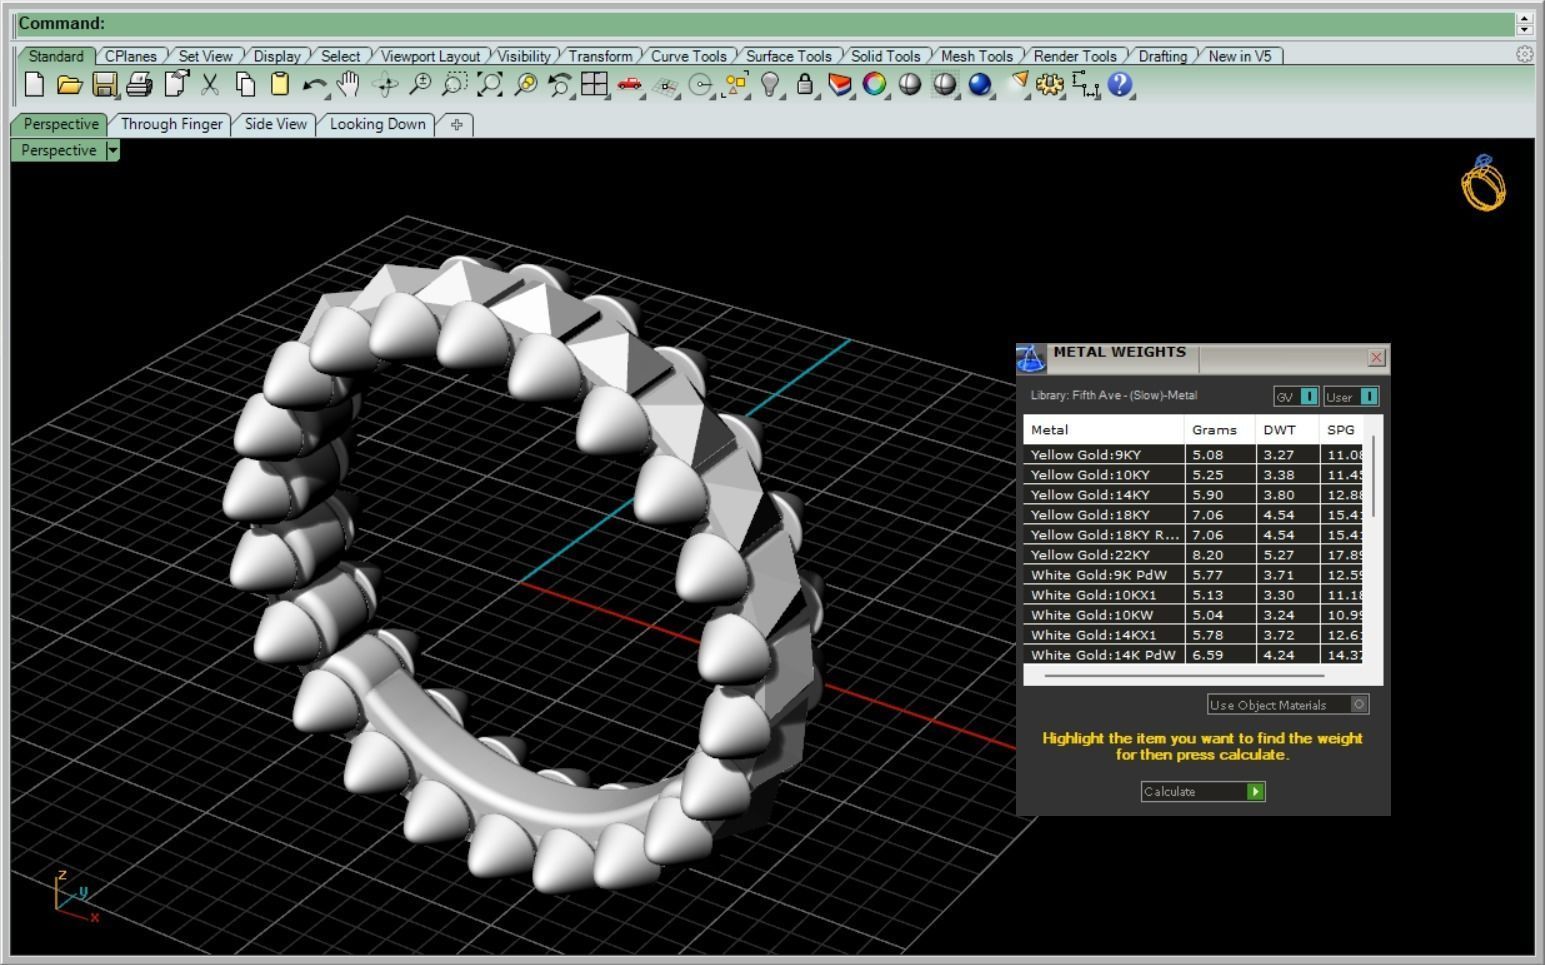Click the gold ring logo in viewport
Viewport: 1545px width, 965px height.
[x=1483, y=183]
